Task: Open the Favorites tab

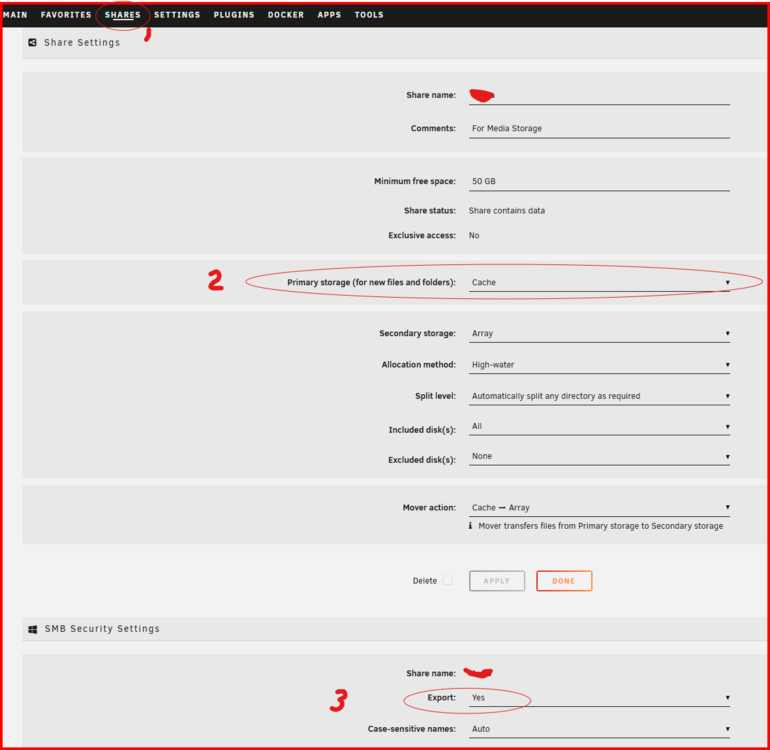Action: point(66,15)
